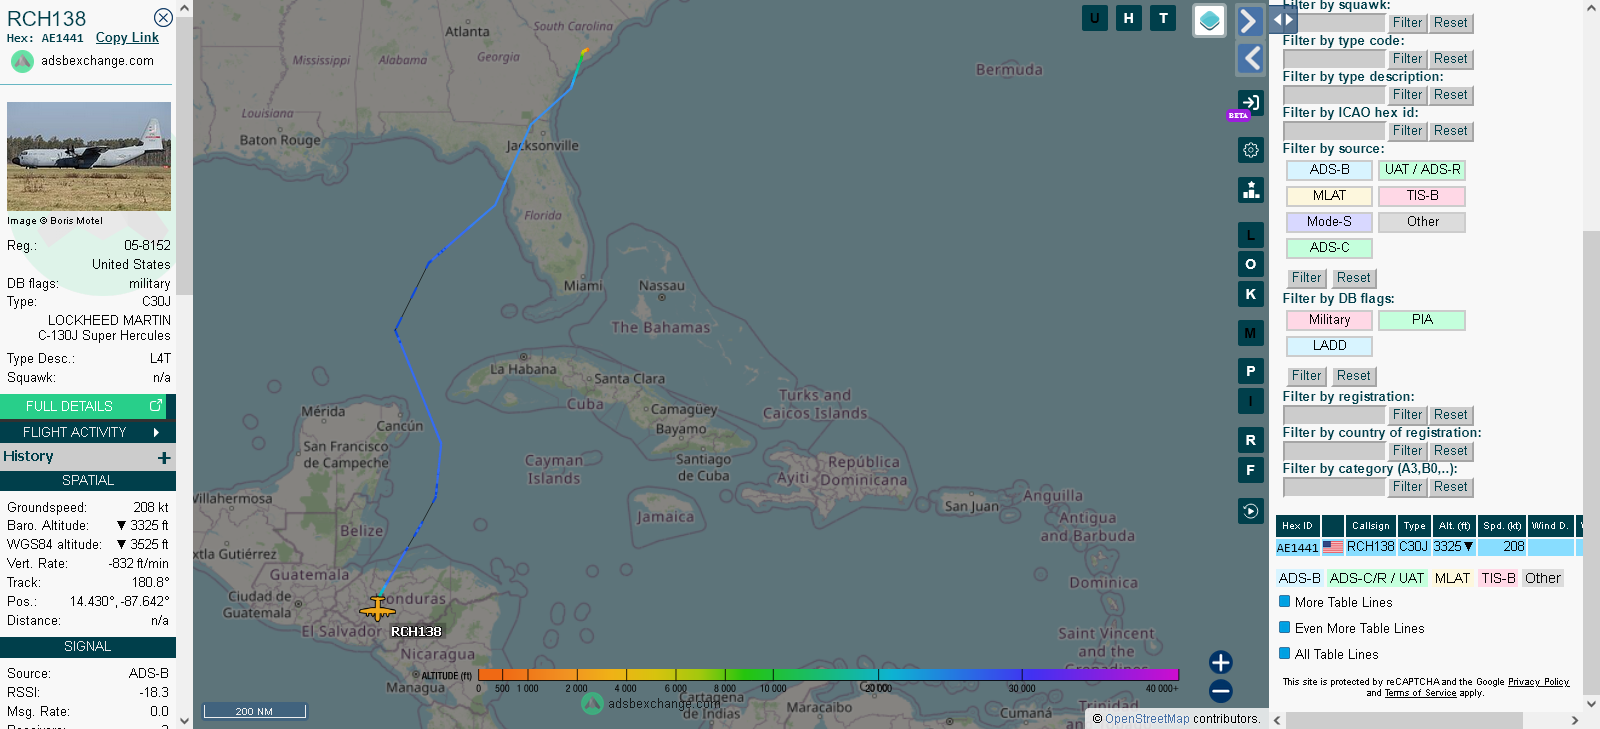Click the external-link icon on Full Details
Screen dimensions: 1600x729
(x=156, y=406)
